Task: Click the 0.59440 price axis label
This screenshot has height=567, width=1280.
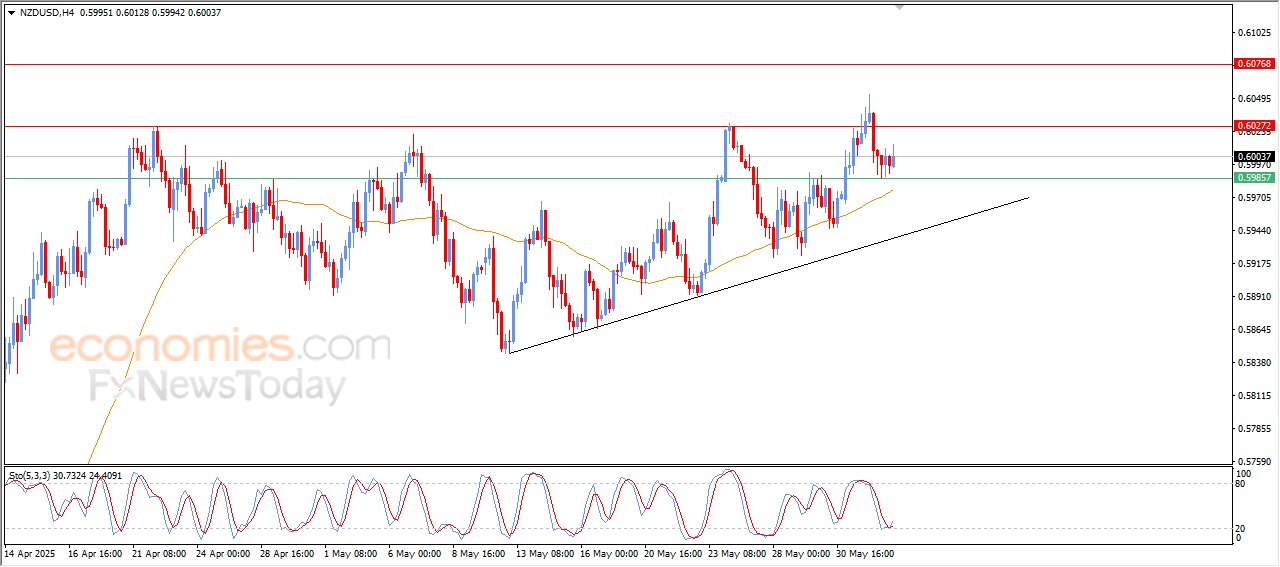Action: click(x=1254, y=230)
